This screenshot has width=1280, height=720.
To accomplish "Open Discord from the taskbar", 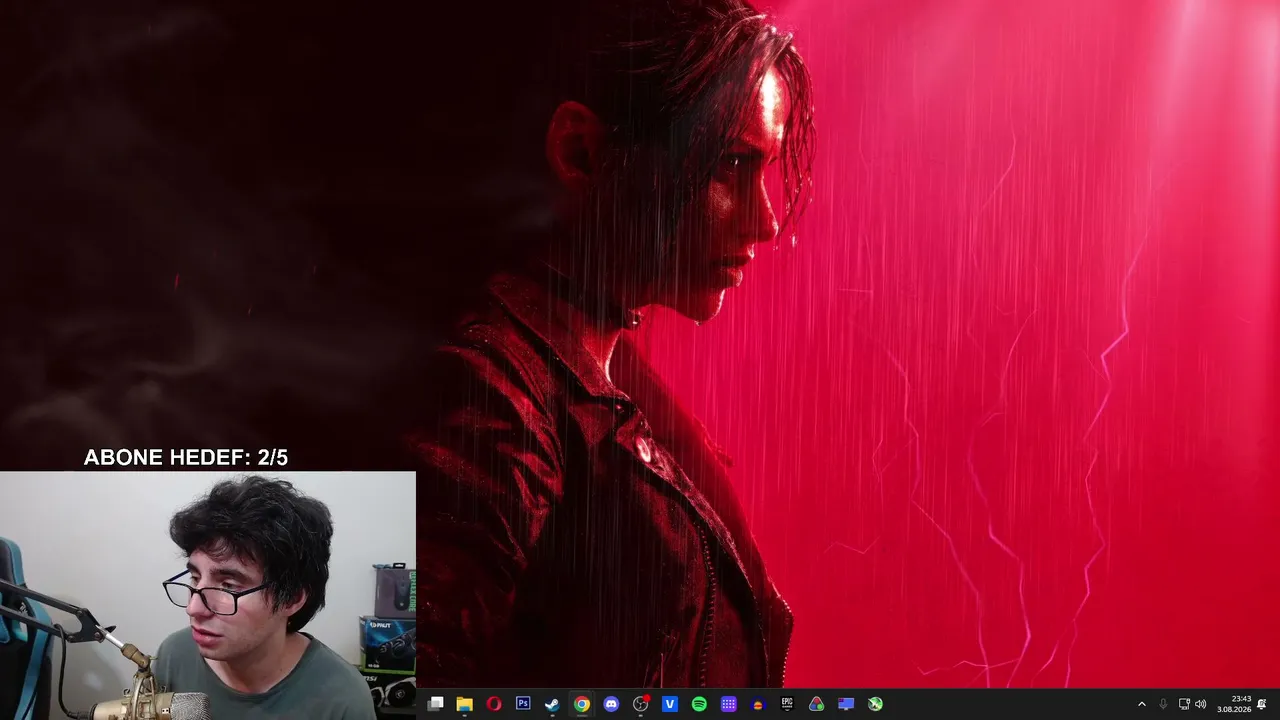I will pos(611,704).
